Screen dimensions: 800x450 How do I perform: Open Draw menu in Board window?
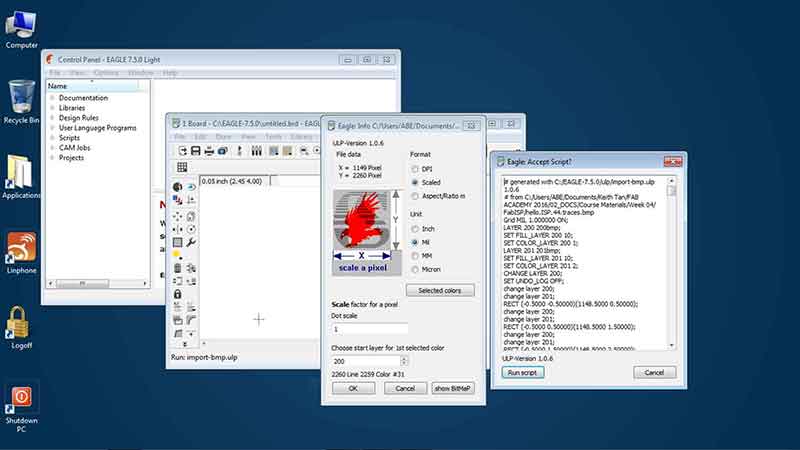coord(223,137)
